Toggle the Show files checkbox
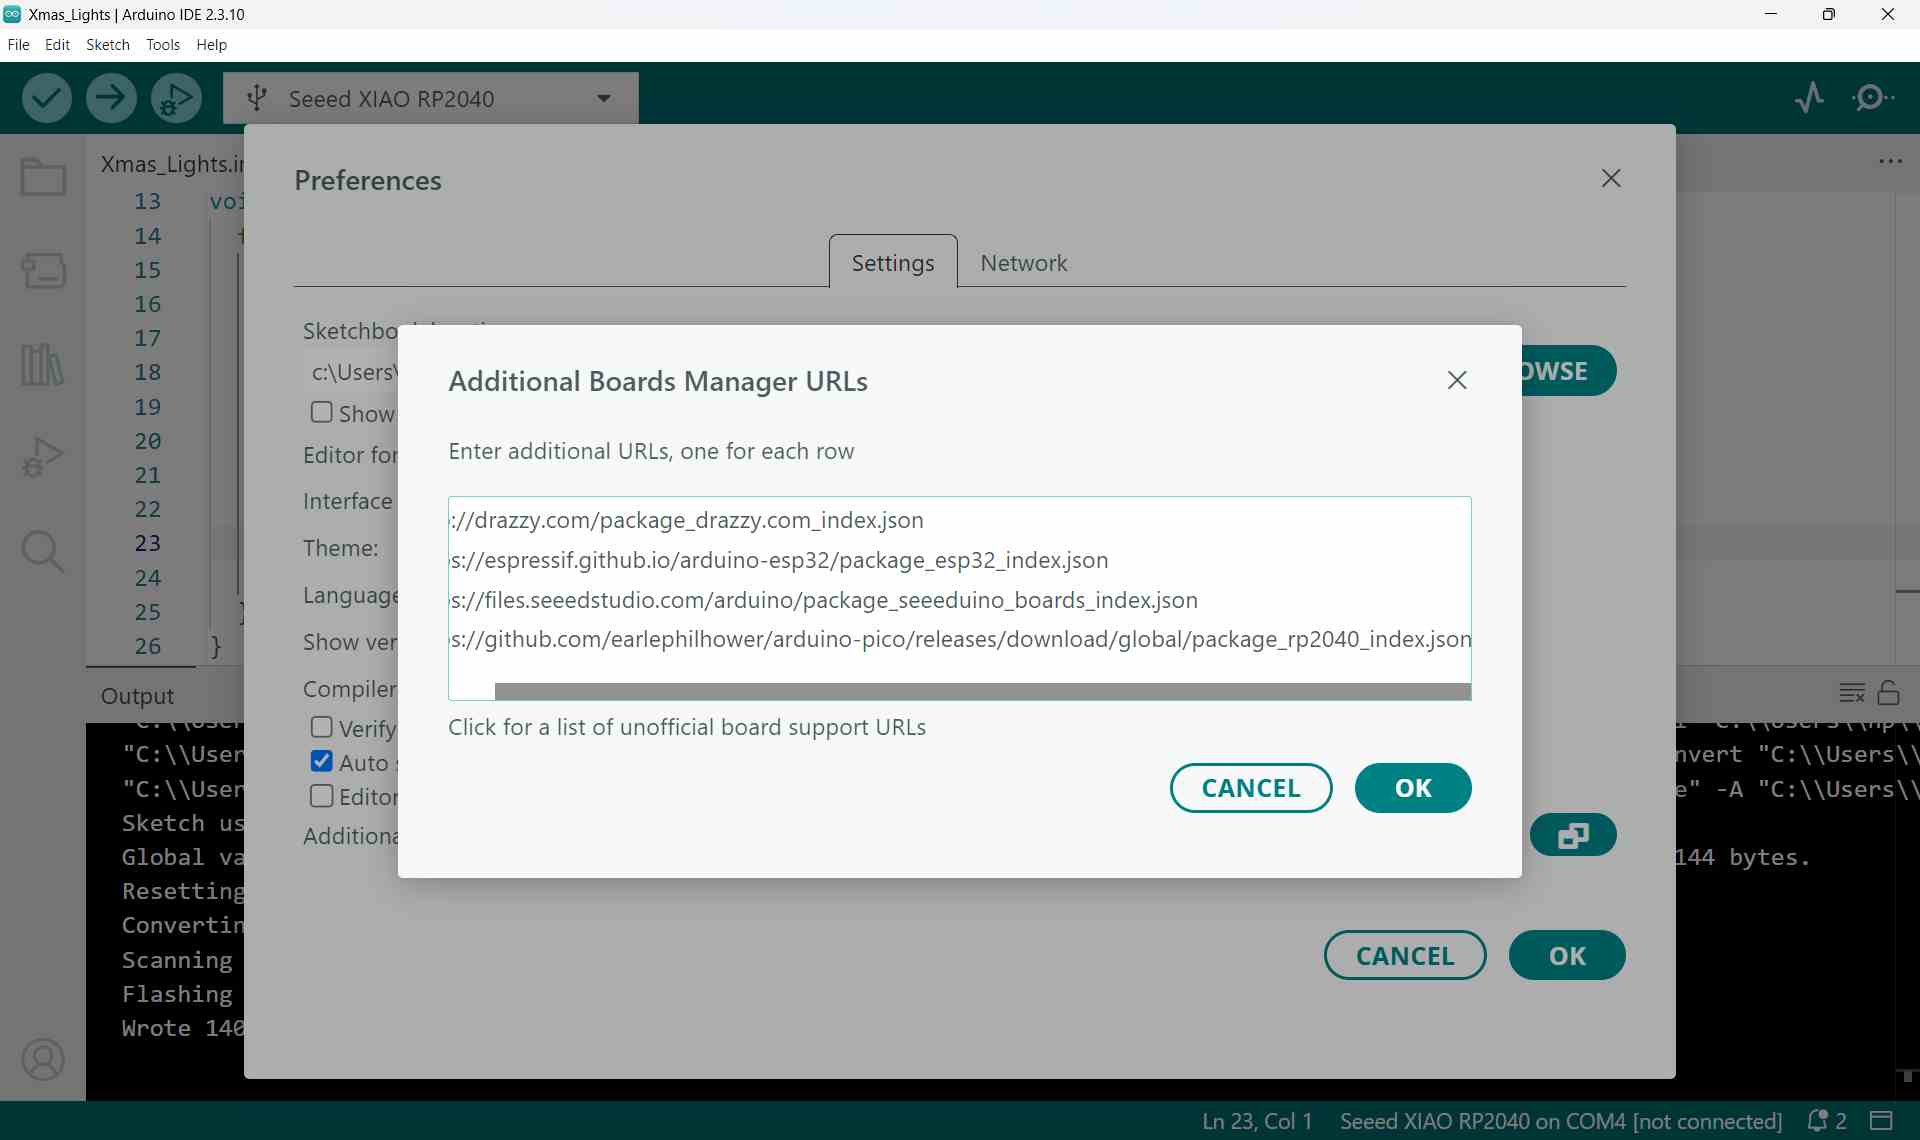Viewport: 1920px width, 1140px height. click(x=321, y=412)
